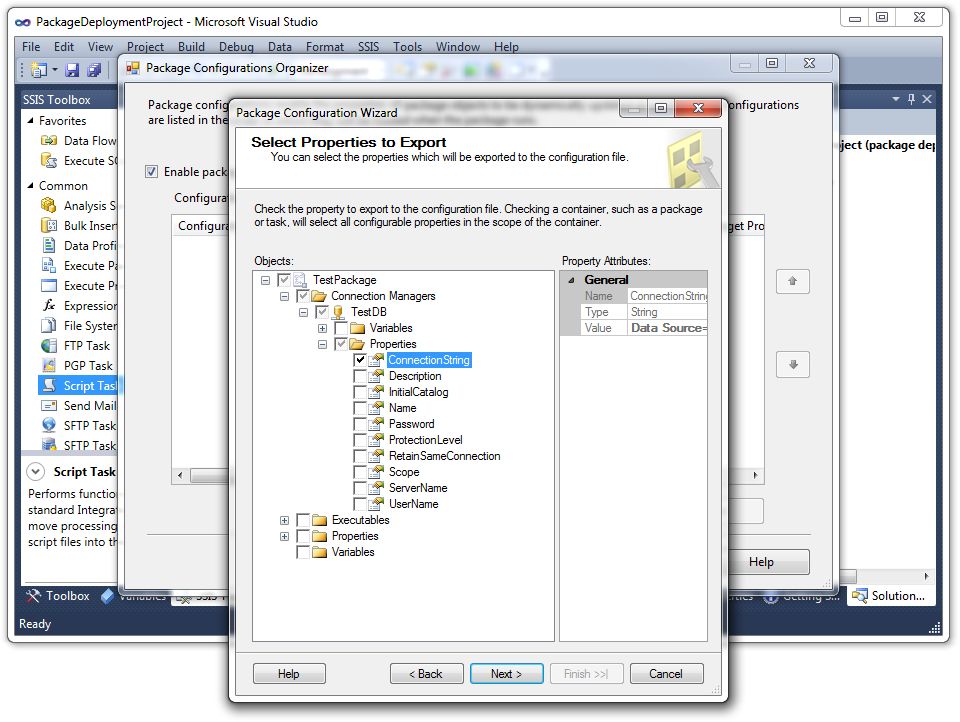
Task: Click the Back button in wizard
Action: (x=426, y=674)
